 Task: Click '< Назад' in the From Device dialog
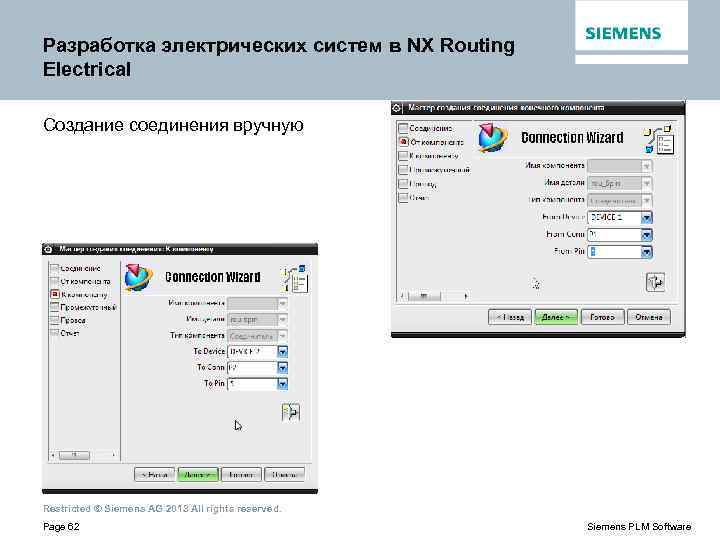pos(510,317)
